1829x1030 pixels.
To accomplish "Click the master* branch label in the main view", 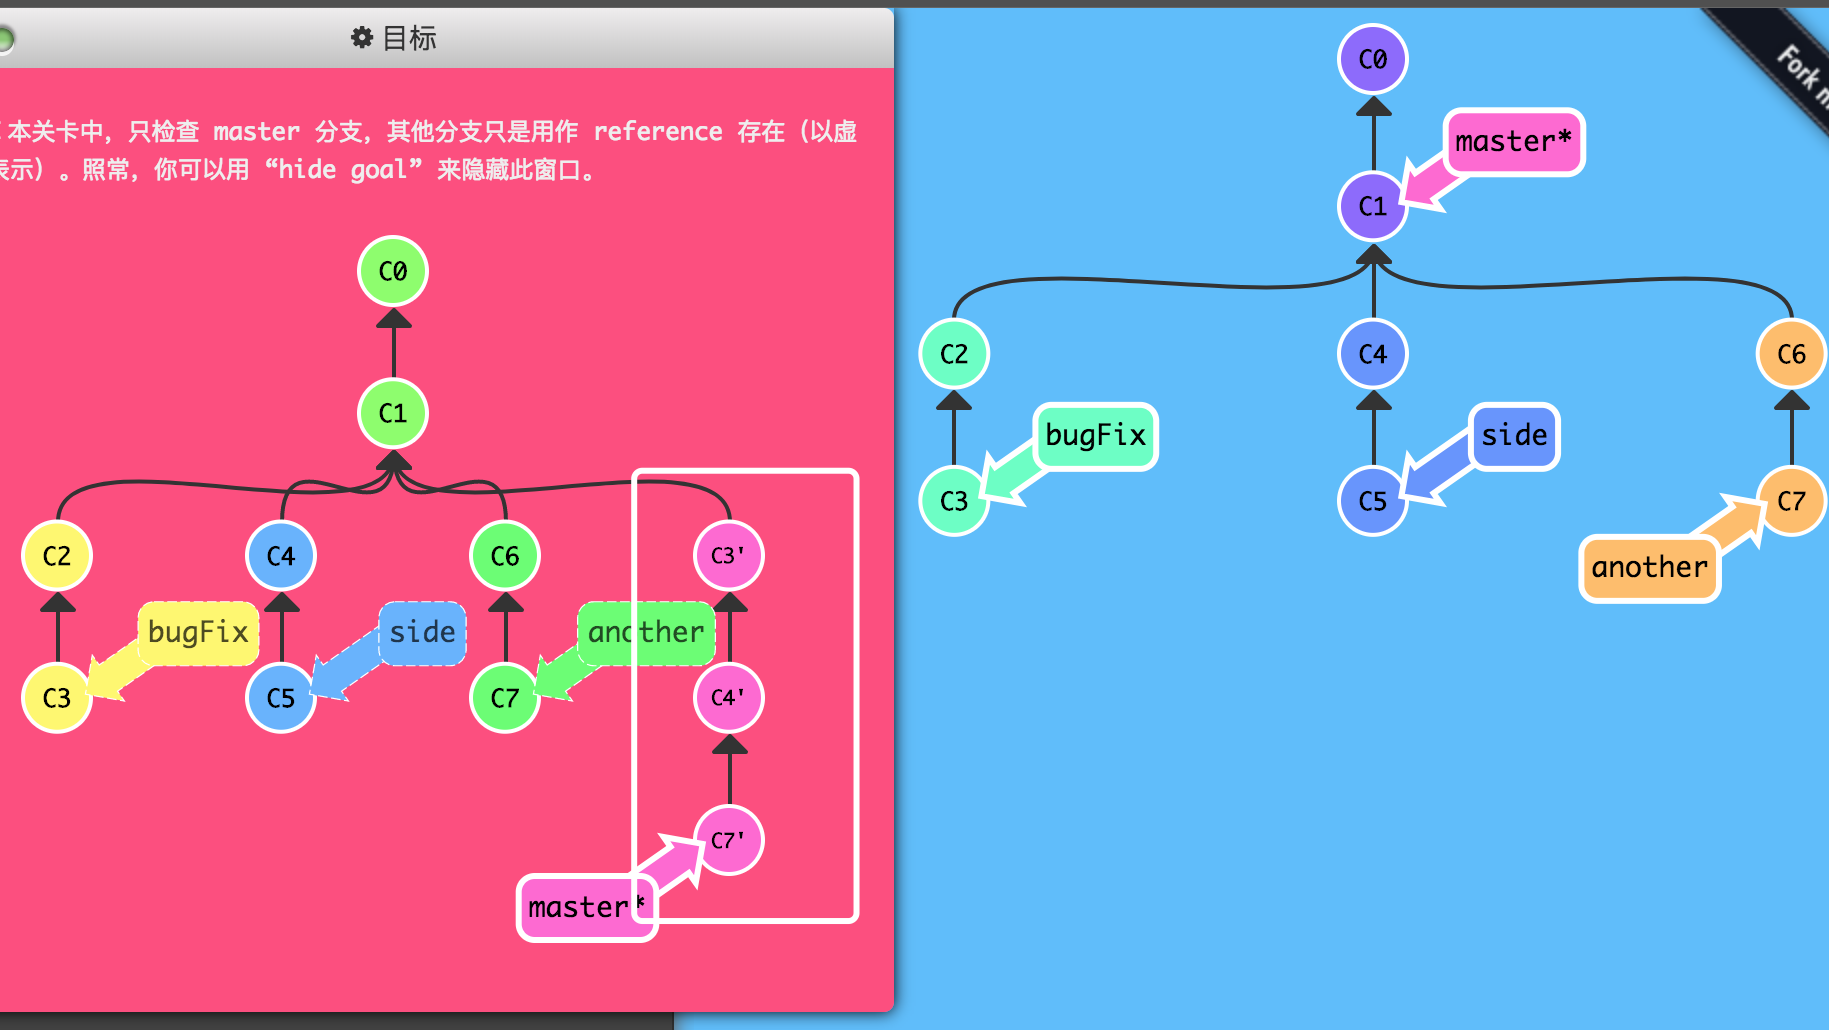I will click(1513, 142).
